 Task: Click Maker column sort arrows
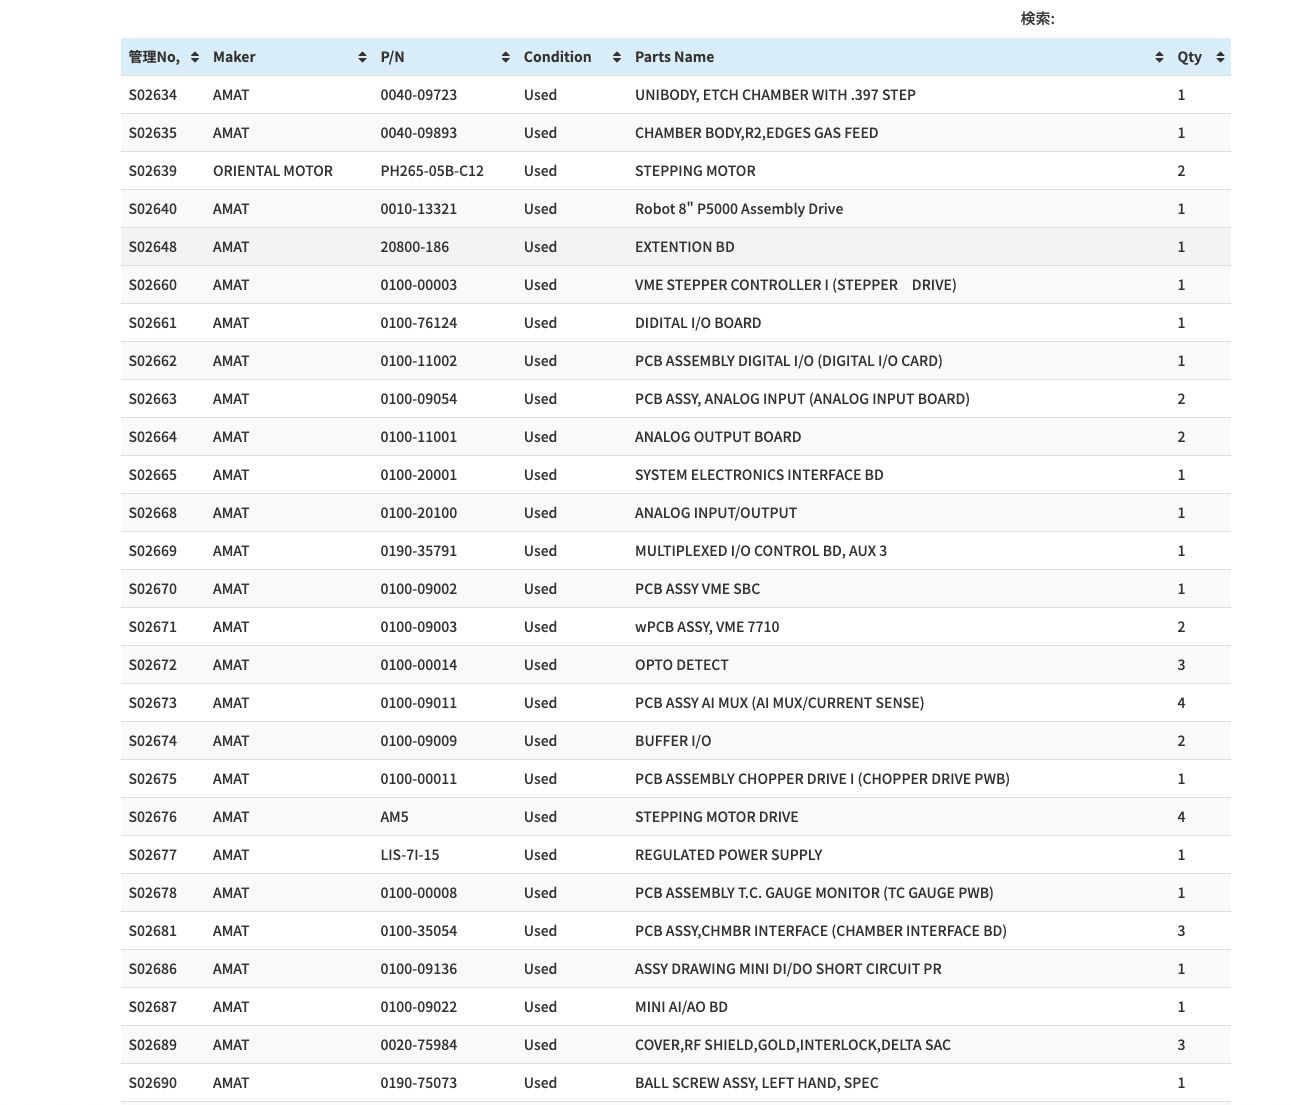pyautogui.click(x=362, y=57)
